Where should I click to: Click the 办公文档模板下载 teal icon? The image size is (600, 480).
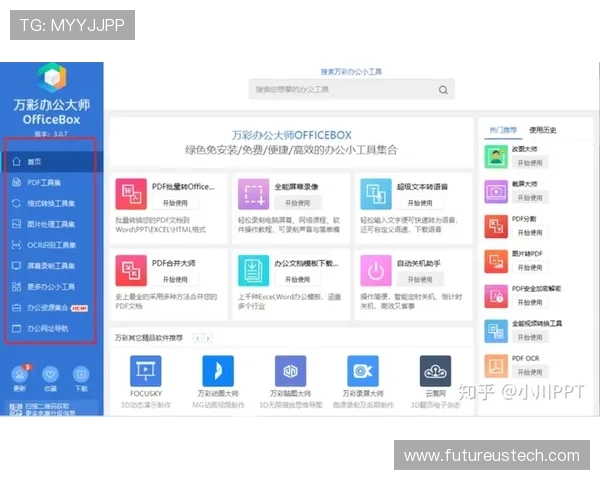tap(253, 270)
